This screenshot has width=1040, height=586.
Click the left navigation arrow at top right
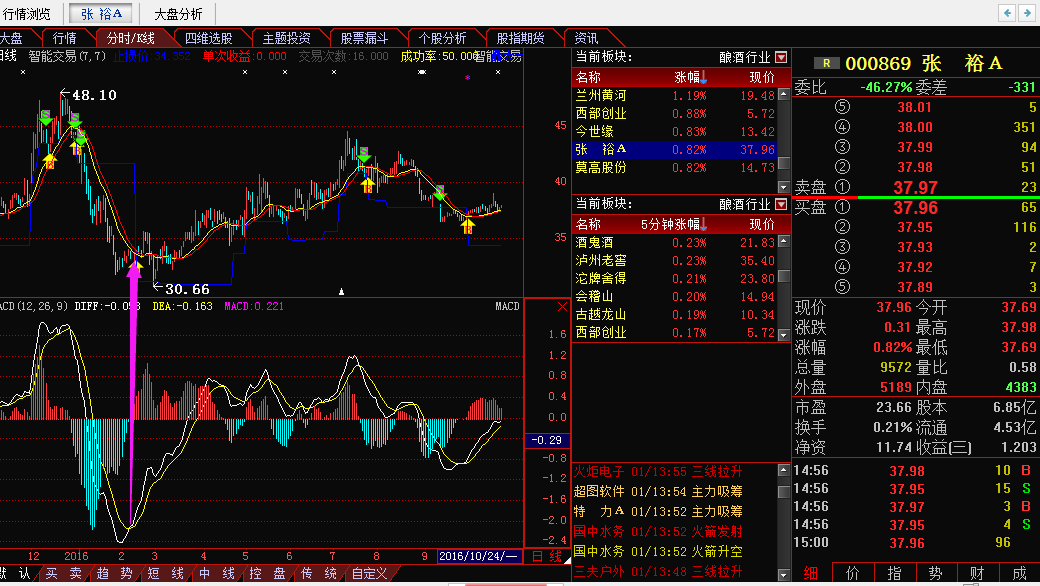point(1008,13)
